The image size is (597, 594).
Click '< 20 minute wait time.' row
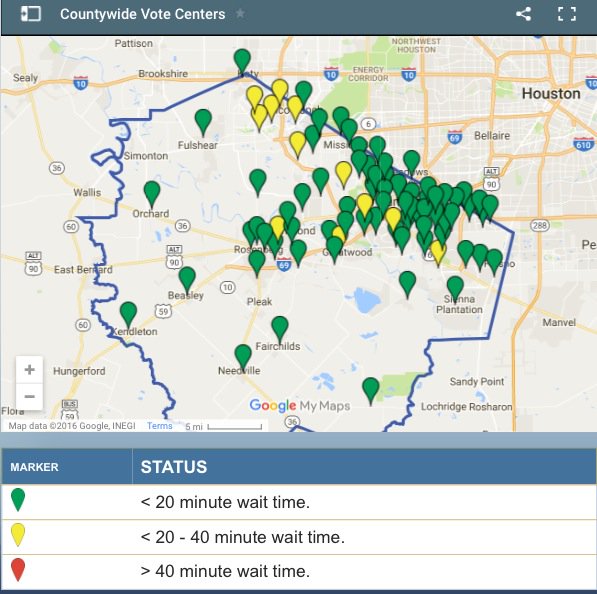tap(298, 502)
